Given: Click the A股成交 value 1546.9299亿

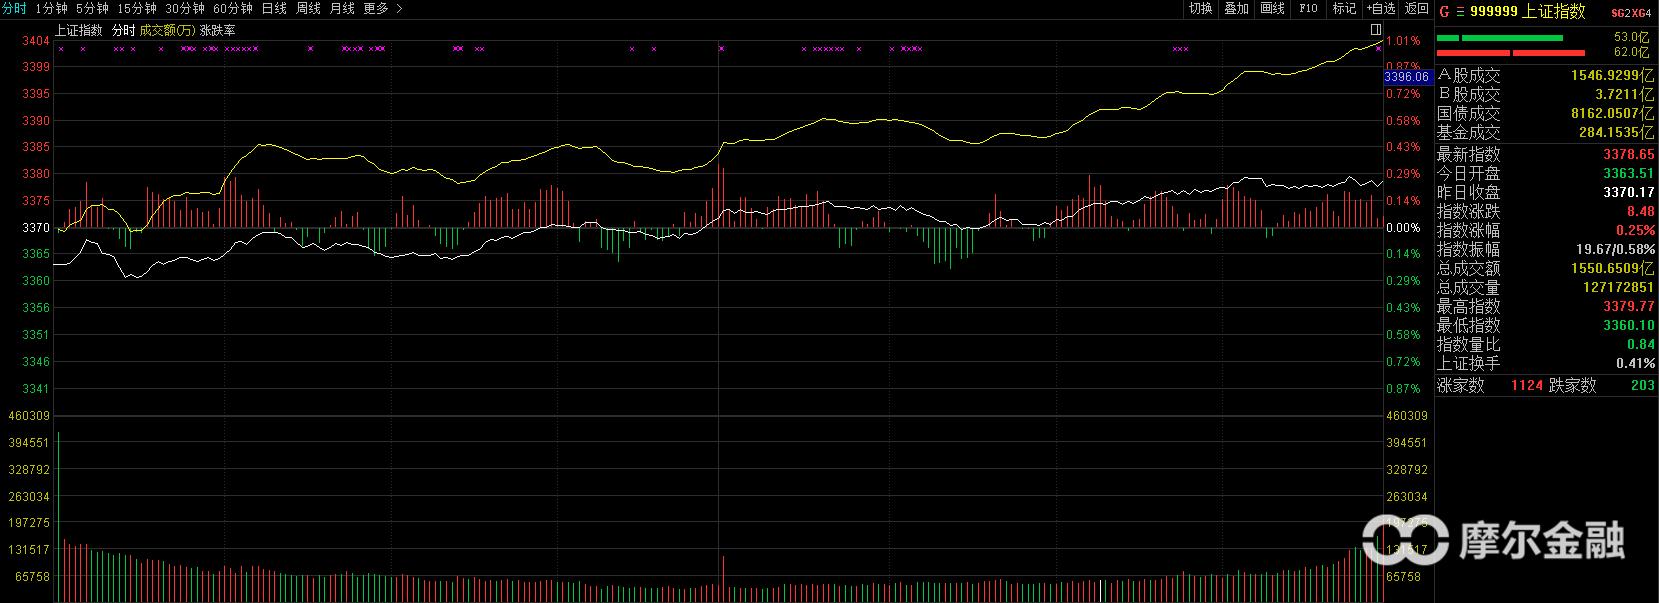Looking at the screenshot, I should [1611, 75].
